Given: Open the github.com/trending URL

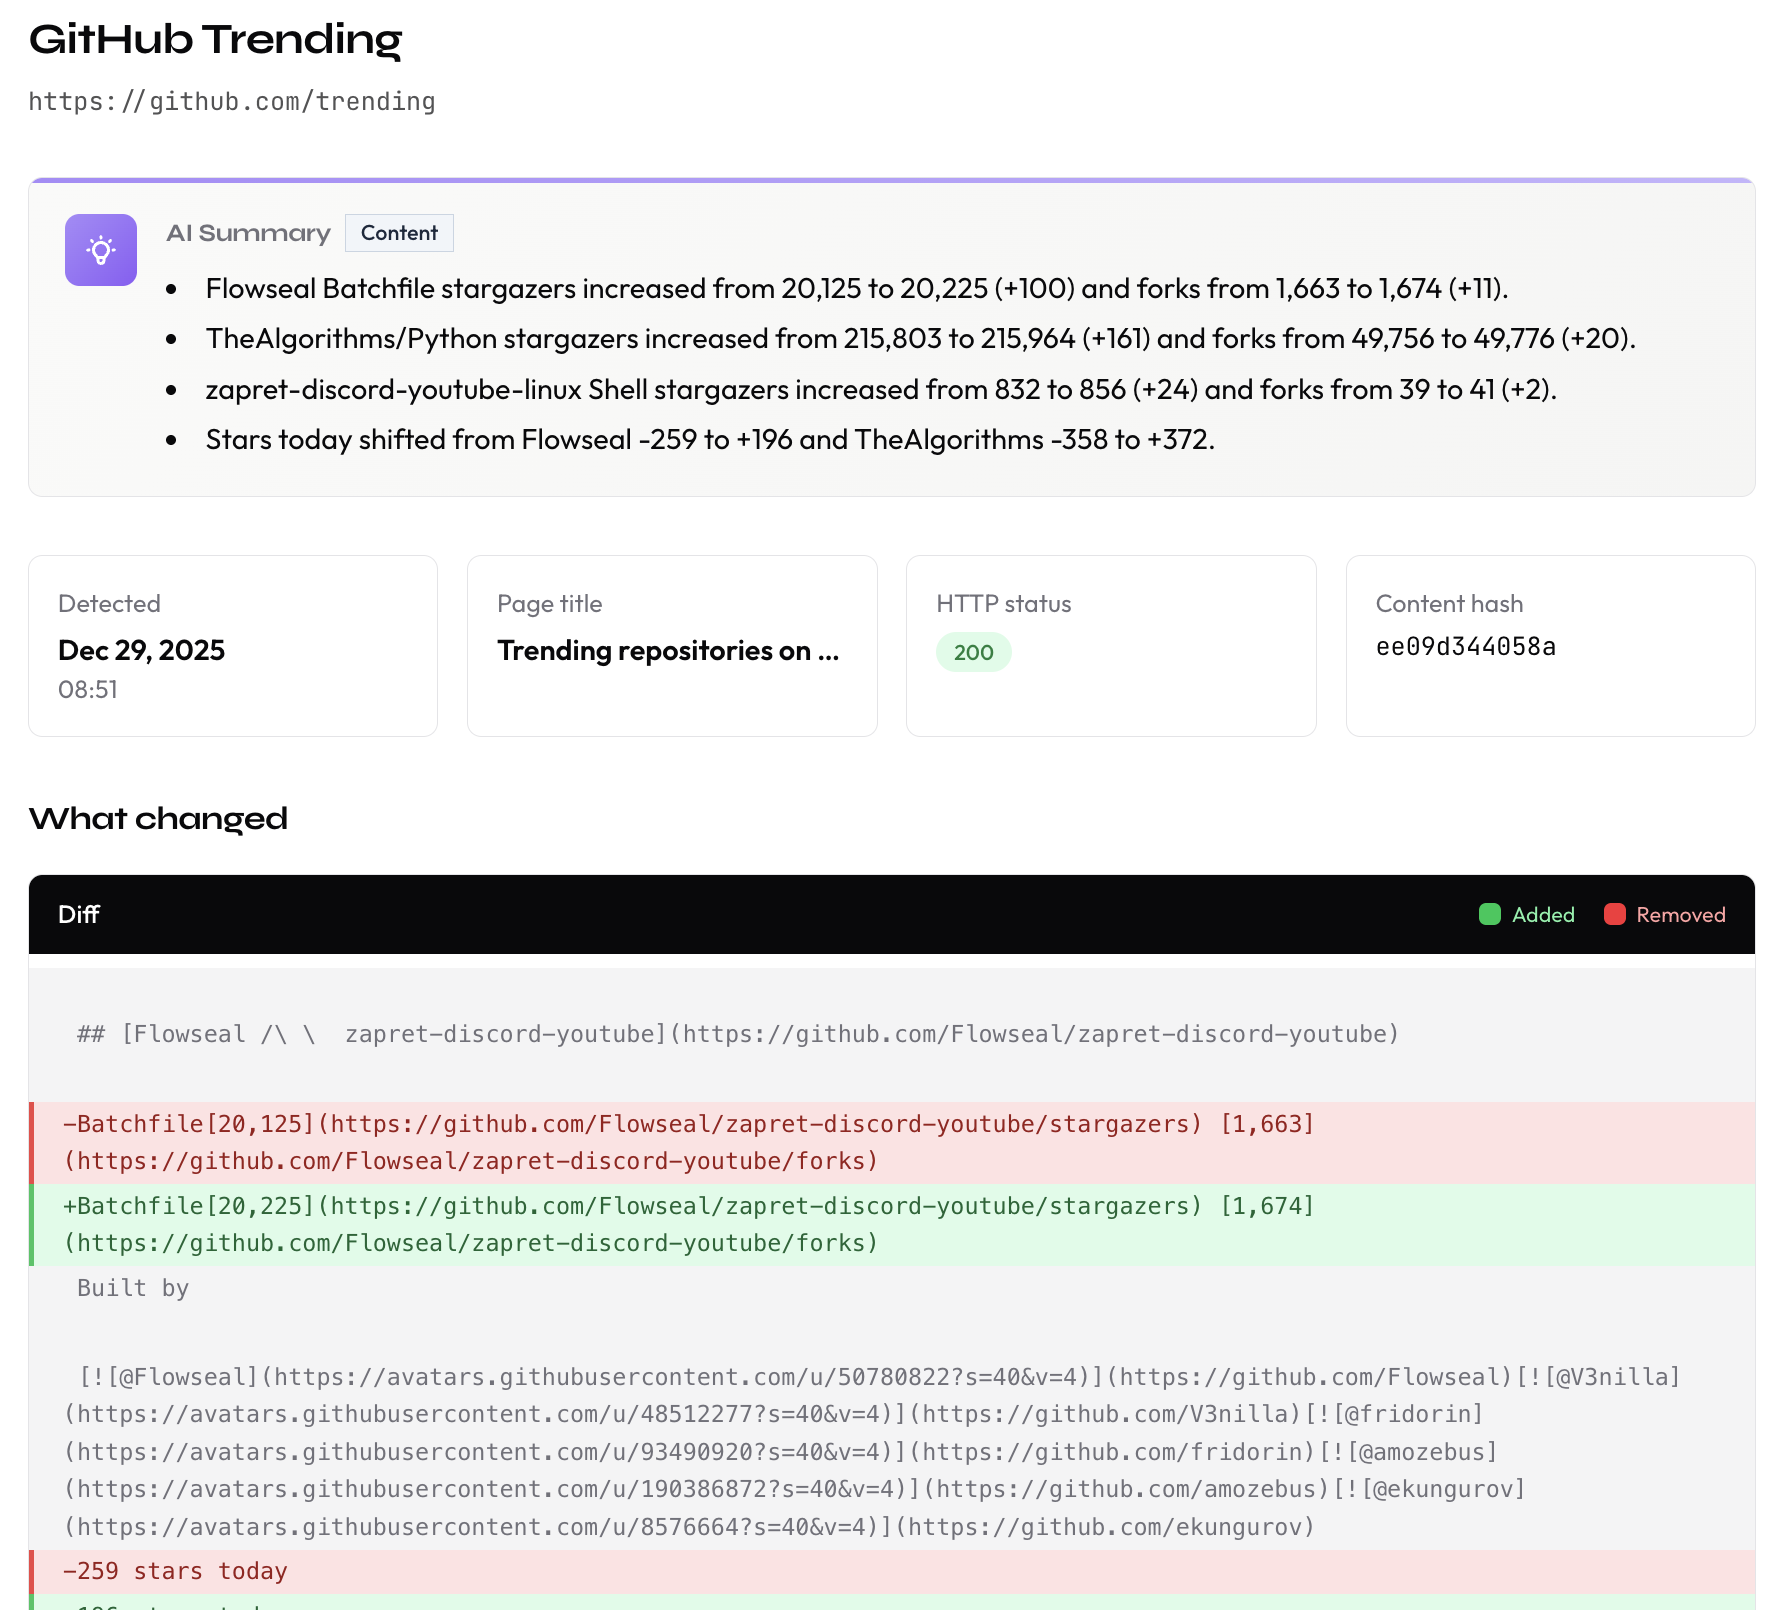Looking at the screenshot, I should 232,100.
